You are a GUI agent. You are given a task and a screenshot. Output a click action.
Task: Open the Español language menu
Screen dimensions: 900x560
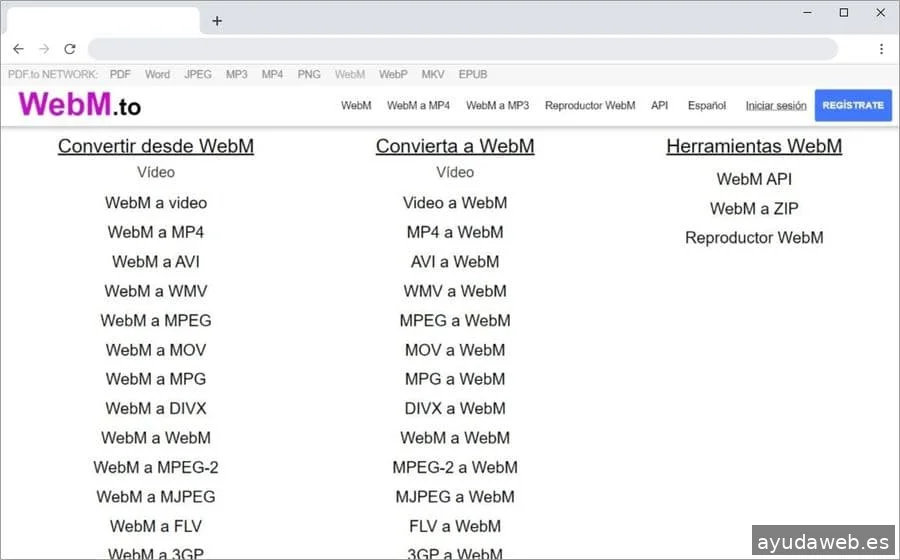707,105
